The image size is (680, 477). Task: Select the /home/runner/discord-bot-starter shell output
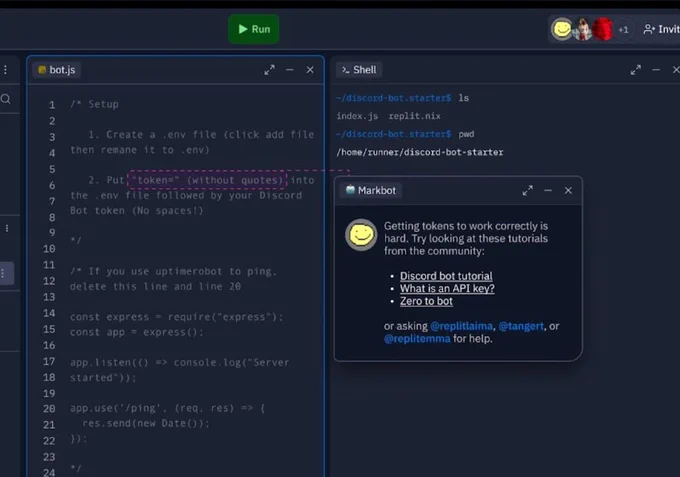[420, 152]
